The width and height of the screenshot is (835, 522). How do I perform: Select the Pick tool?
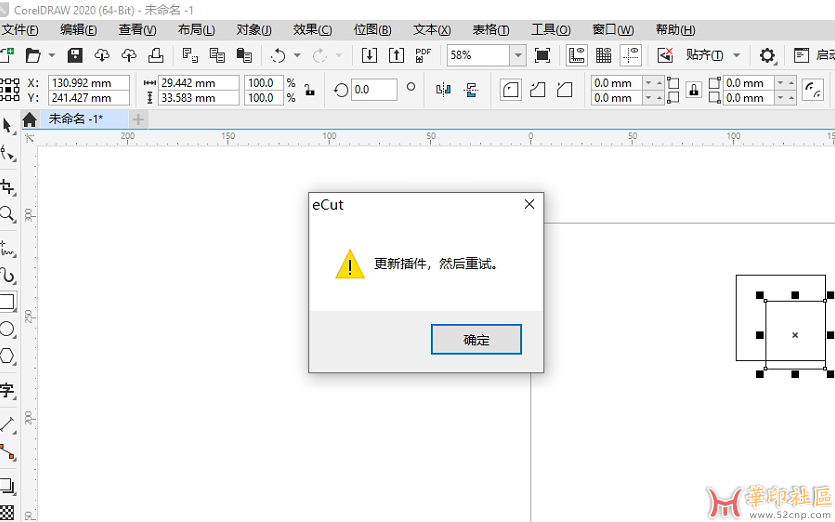[7, 126]
